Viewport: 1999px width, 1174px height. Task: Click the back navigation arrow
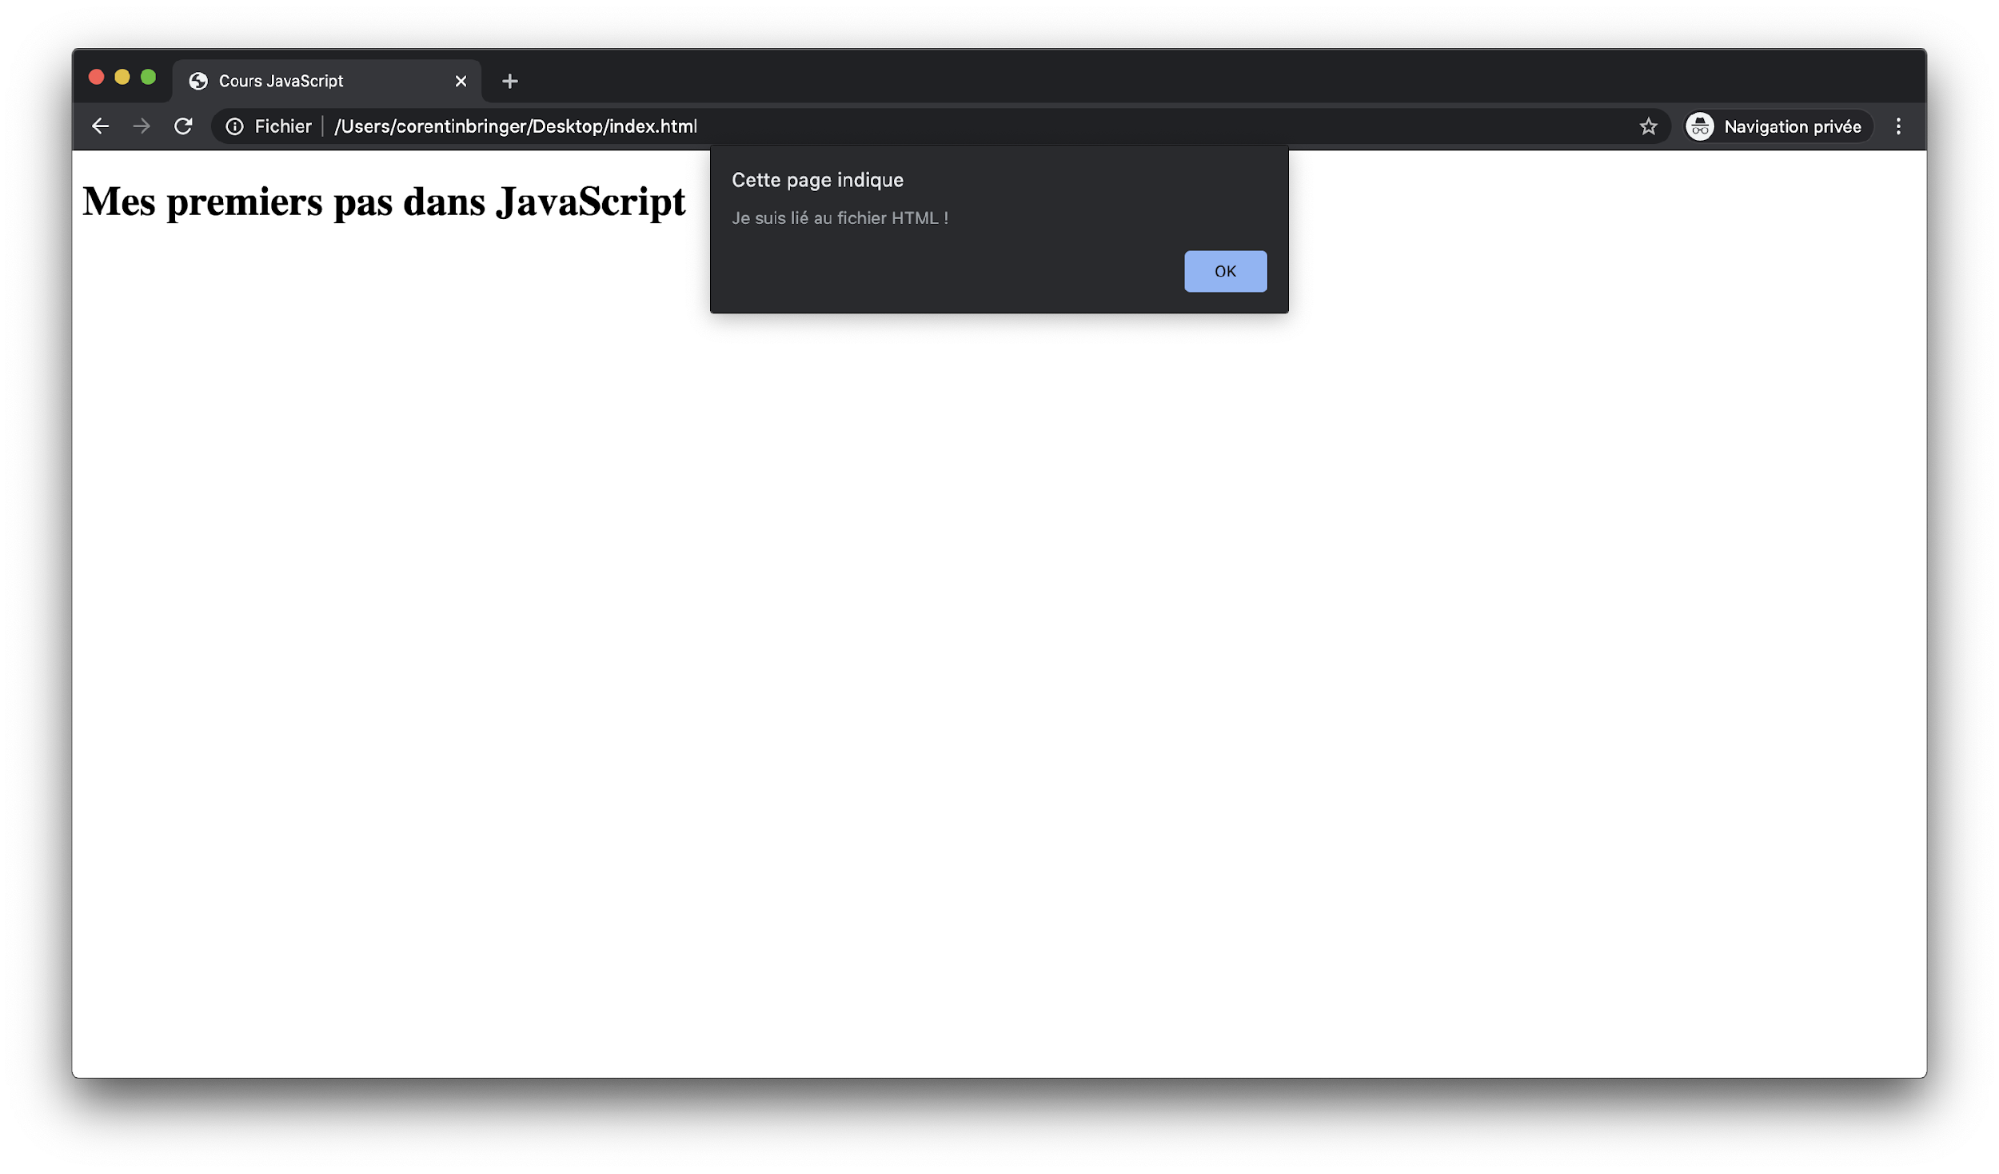pyautogui.click(x=100, y=126)
